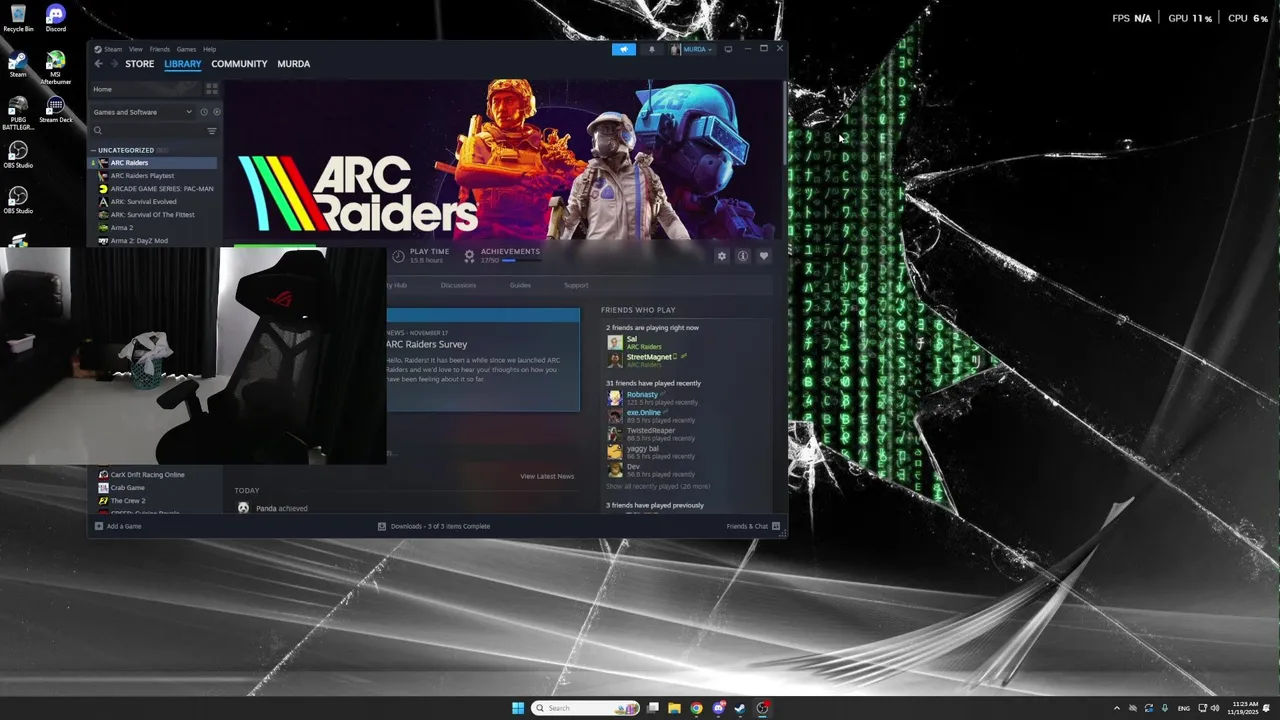This screenshot has width=1280, height=720.
Task: Switch library to grid collections view
Action: click(x=211, y=89)
